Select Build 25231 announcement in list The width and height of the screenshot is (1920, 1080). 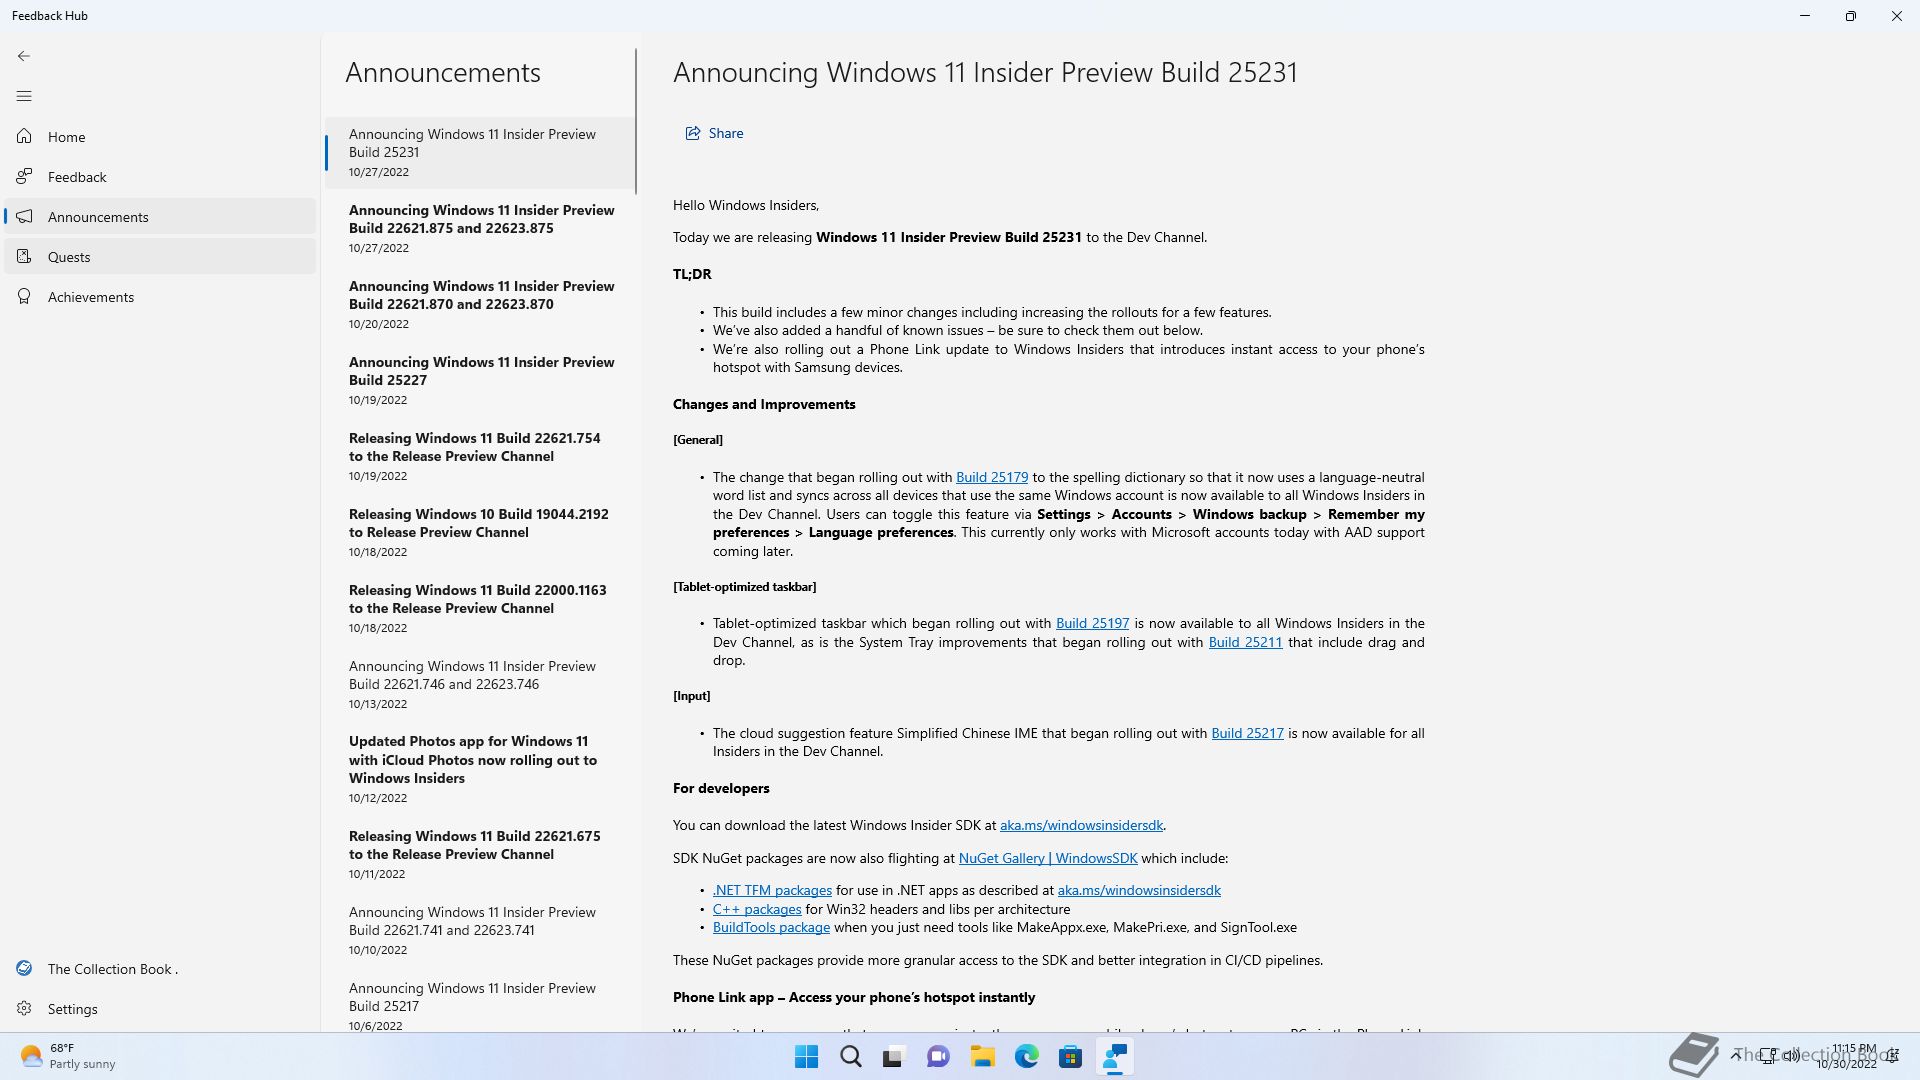tap(480, 152)
